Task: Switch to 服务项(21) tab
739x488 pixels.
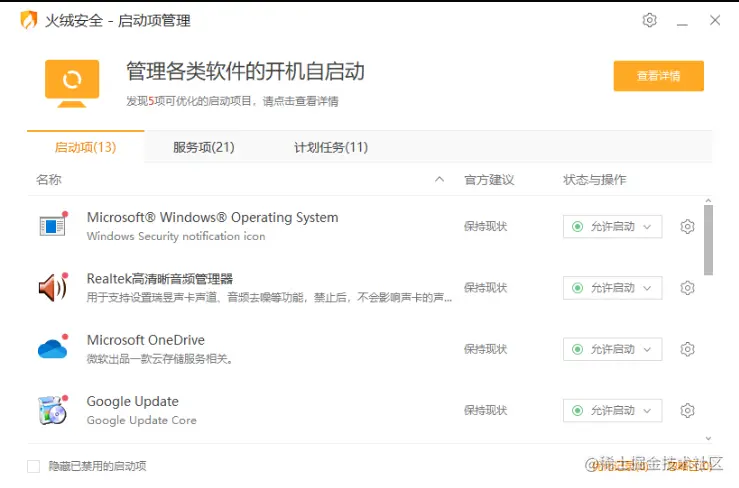Action: [x=204, y=147]
